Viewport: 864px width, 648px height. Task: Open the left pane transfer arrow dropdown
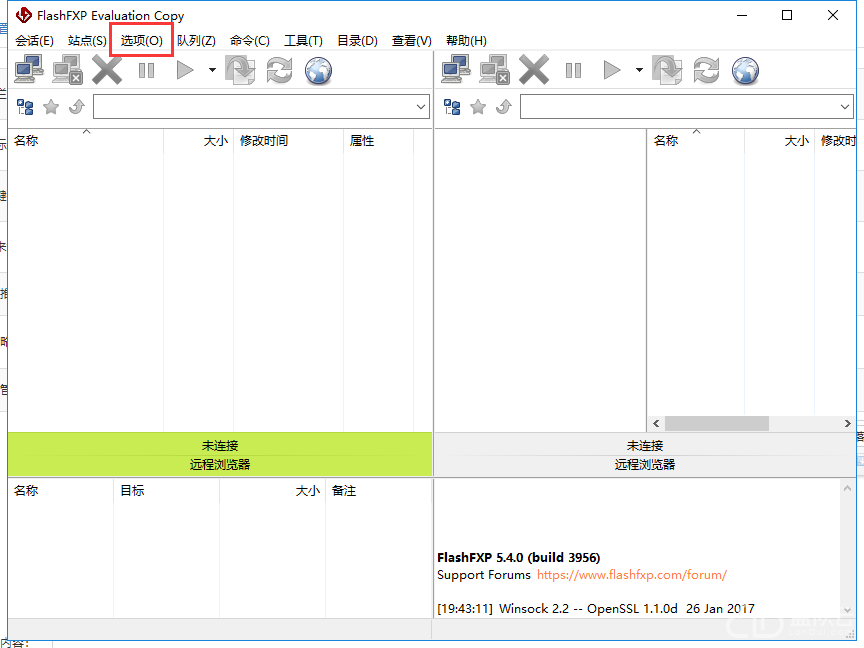[x=212, y=70]
